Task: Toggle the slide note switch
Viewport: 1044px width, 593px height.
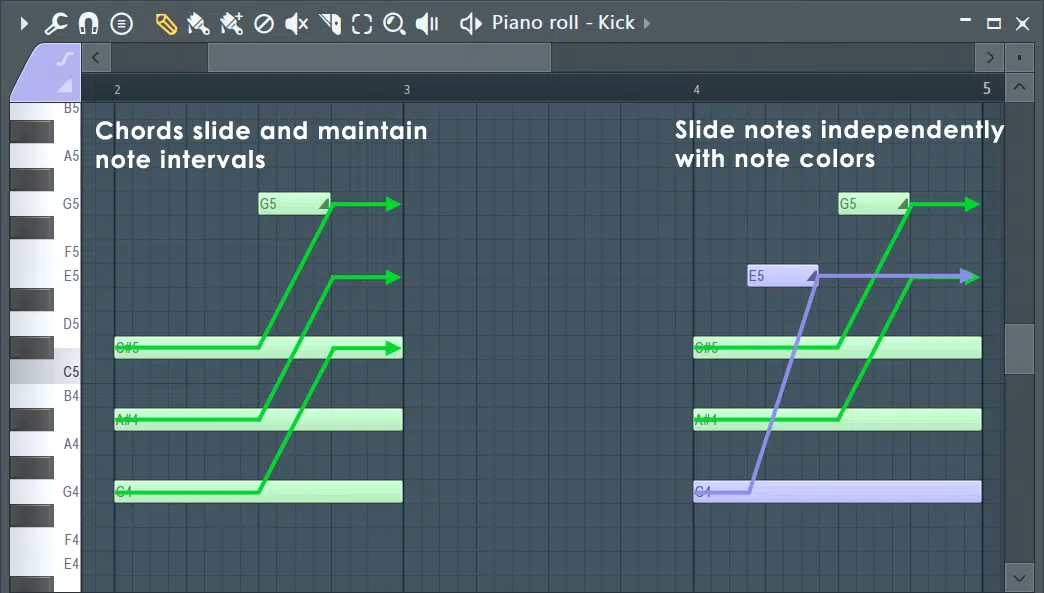Action: tap(65, 59)
